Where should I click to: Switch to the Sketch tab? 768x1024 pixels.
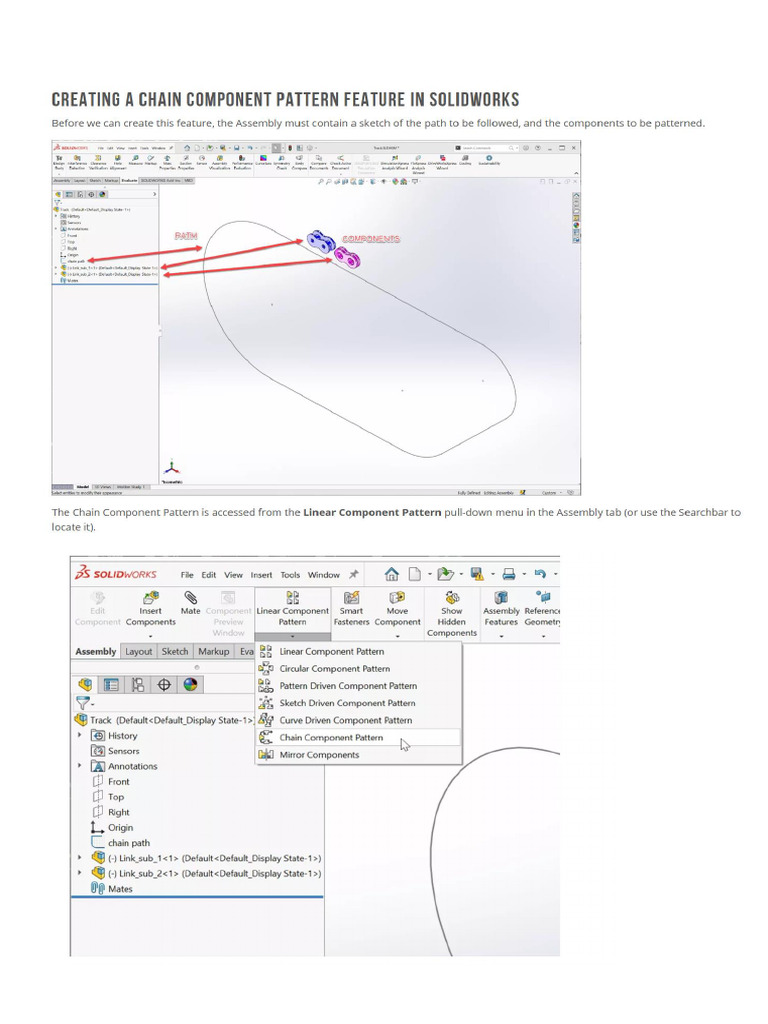point(175,651)
